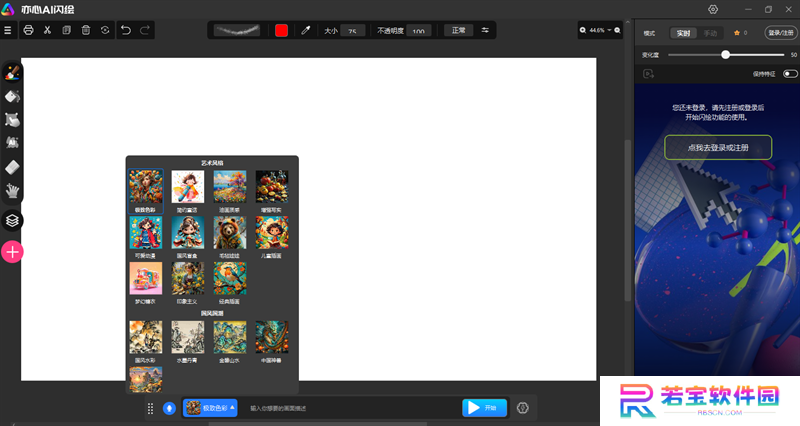This screenshot has width=800, height=426.
Task: Open the red brush color swatch
Action: tap(281, 31)
